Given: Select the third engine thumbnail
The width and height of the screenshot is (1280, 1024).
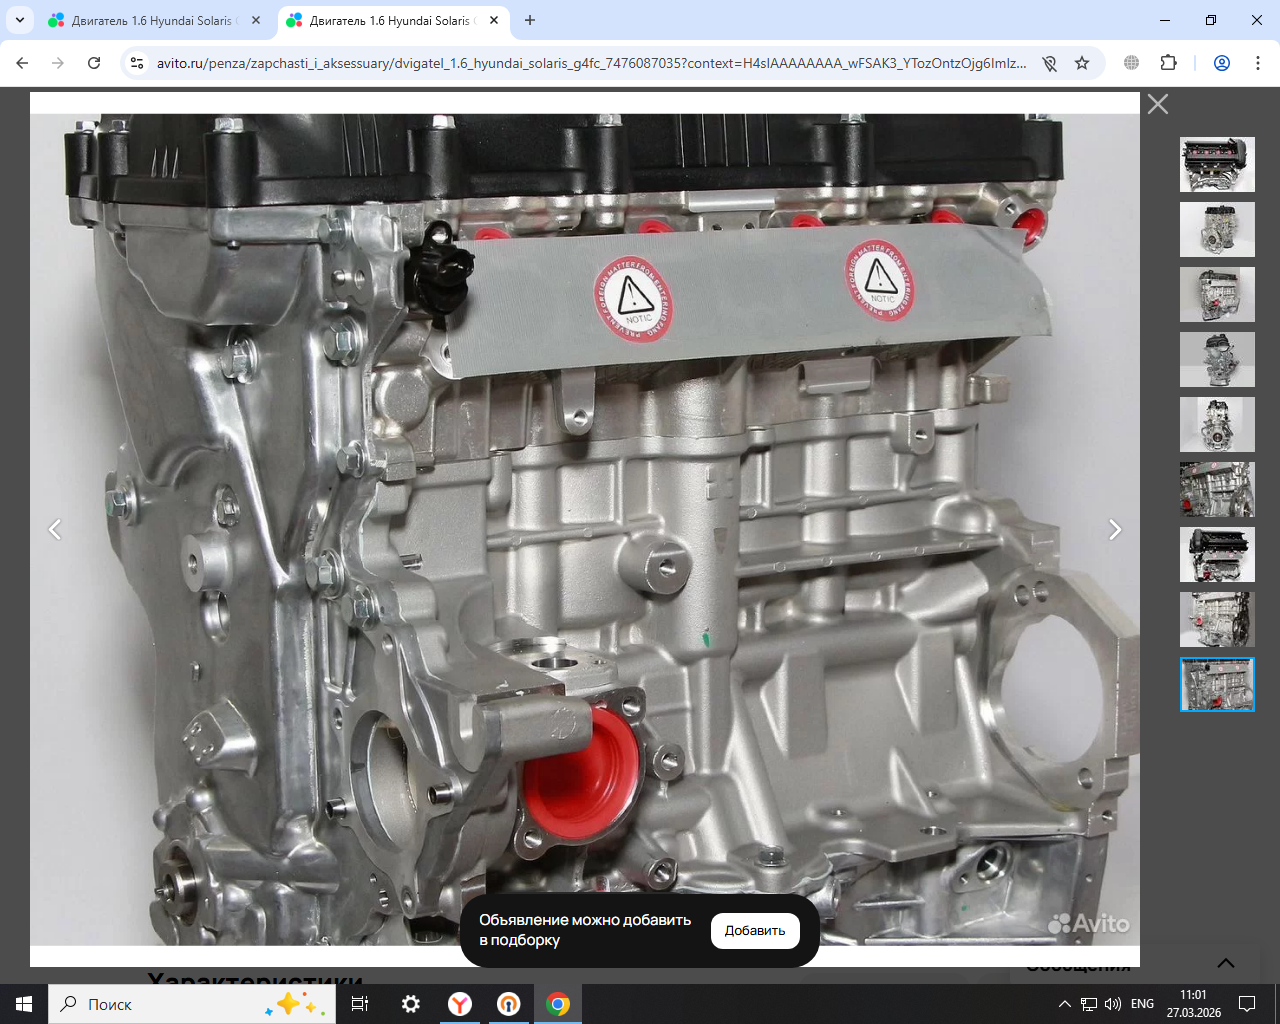Looking at the screenshot, I should point(1217,295).
